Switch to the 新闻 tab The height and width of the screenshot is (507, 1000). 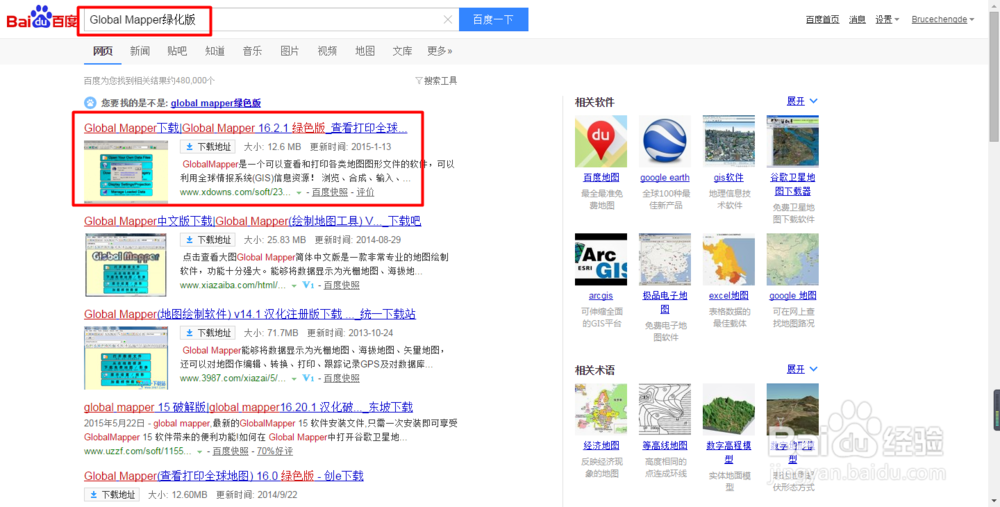tap(140, 51)
